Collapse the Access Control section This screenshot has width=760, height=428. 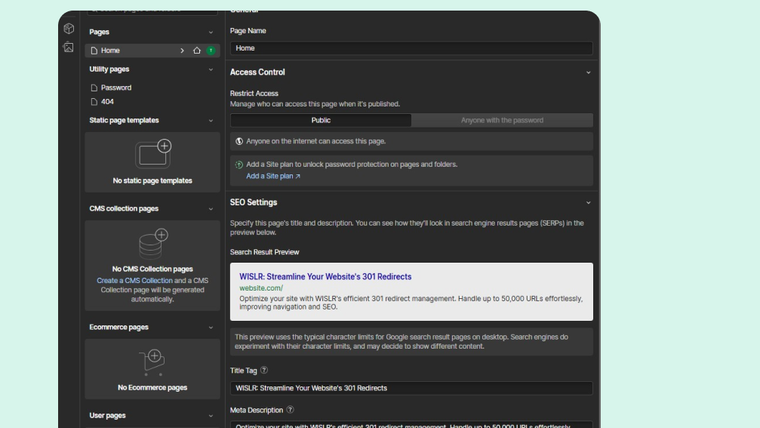588,72
